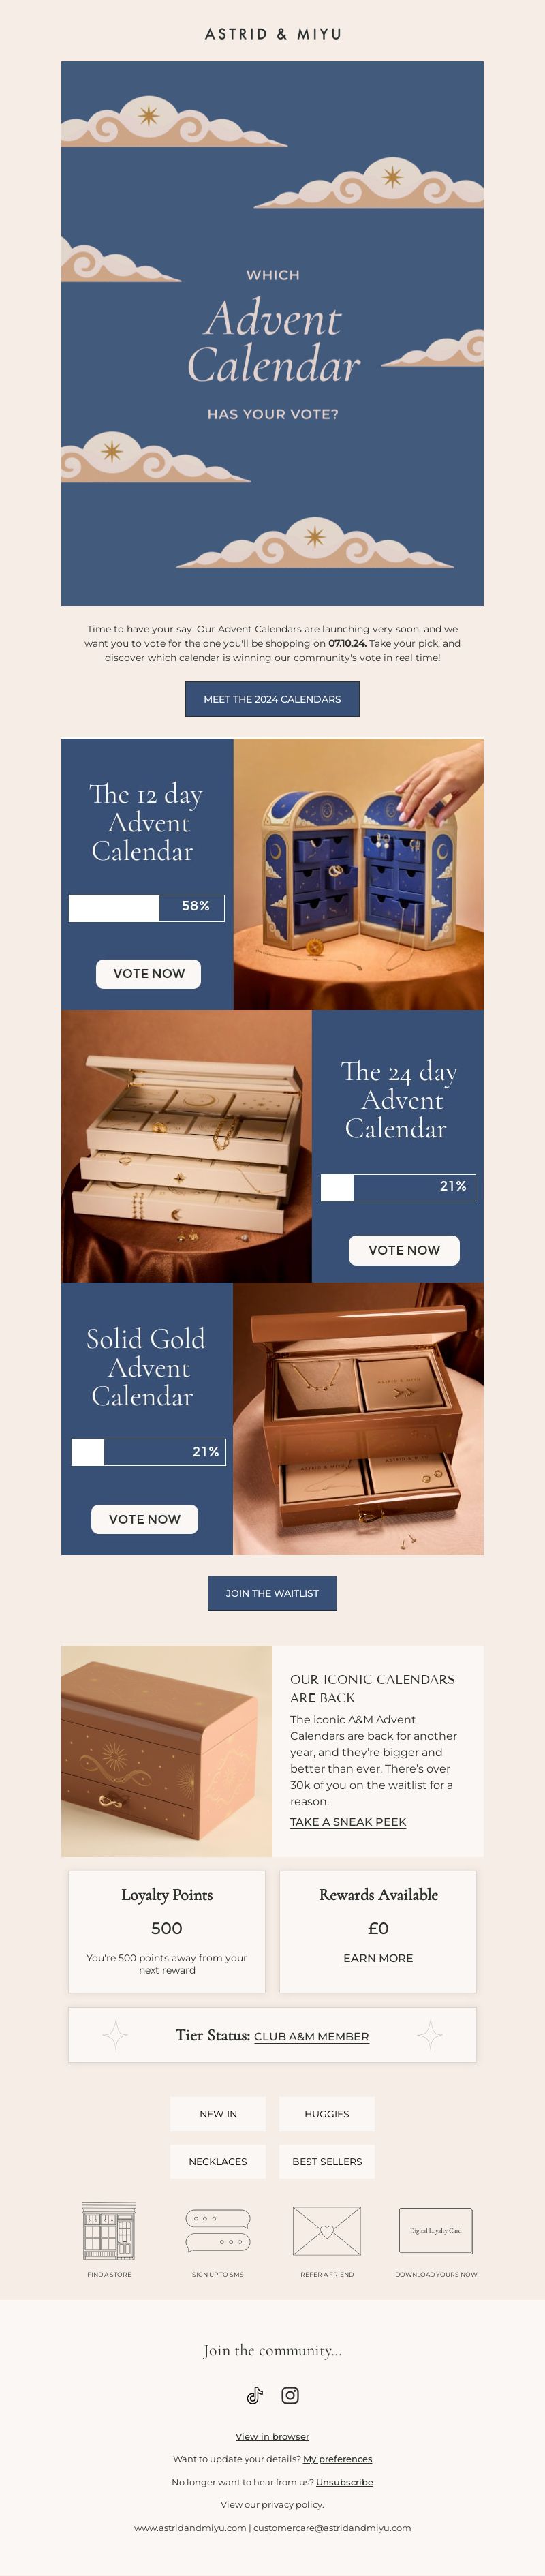Click the Unsubscribe link

pyautogui.click(x=344, y=2482)
